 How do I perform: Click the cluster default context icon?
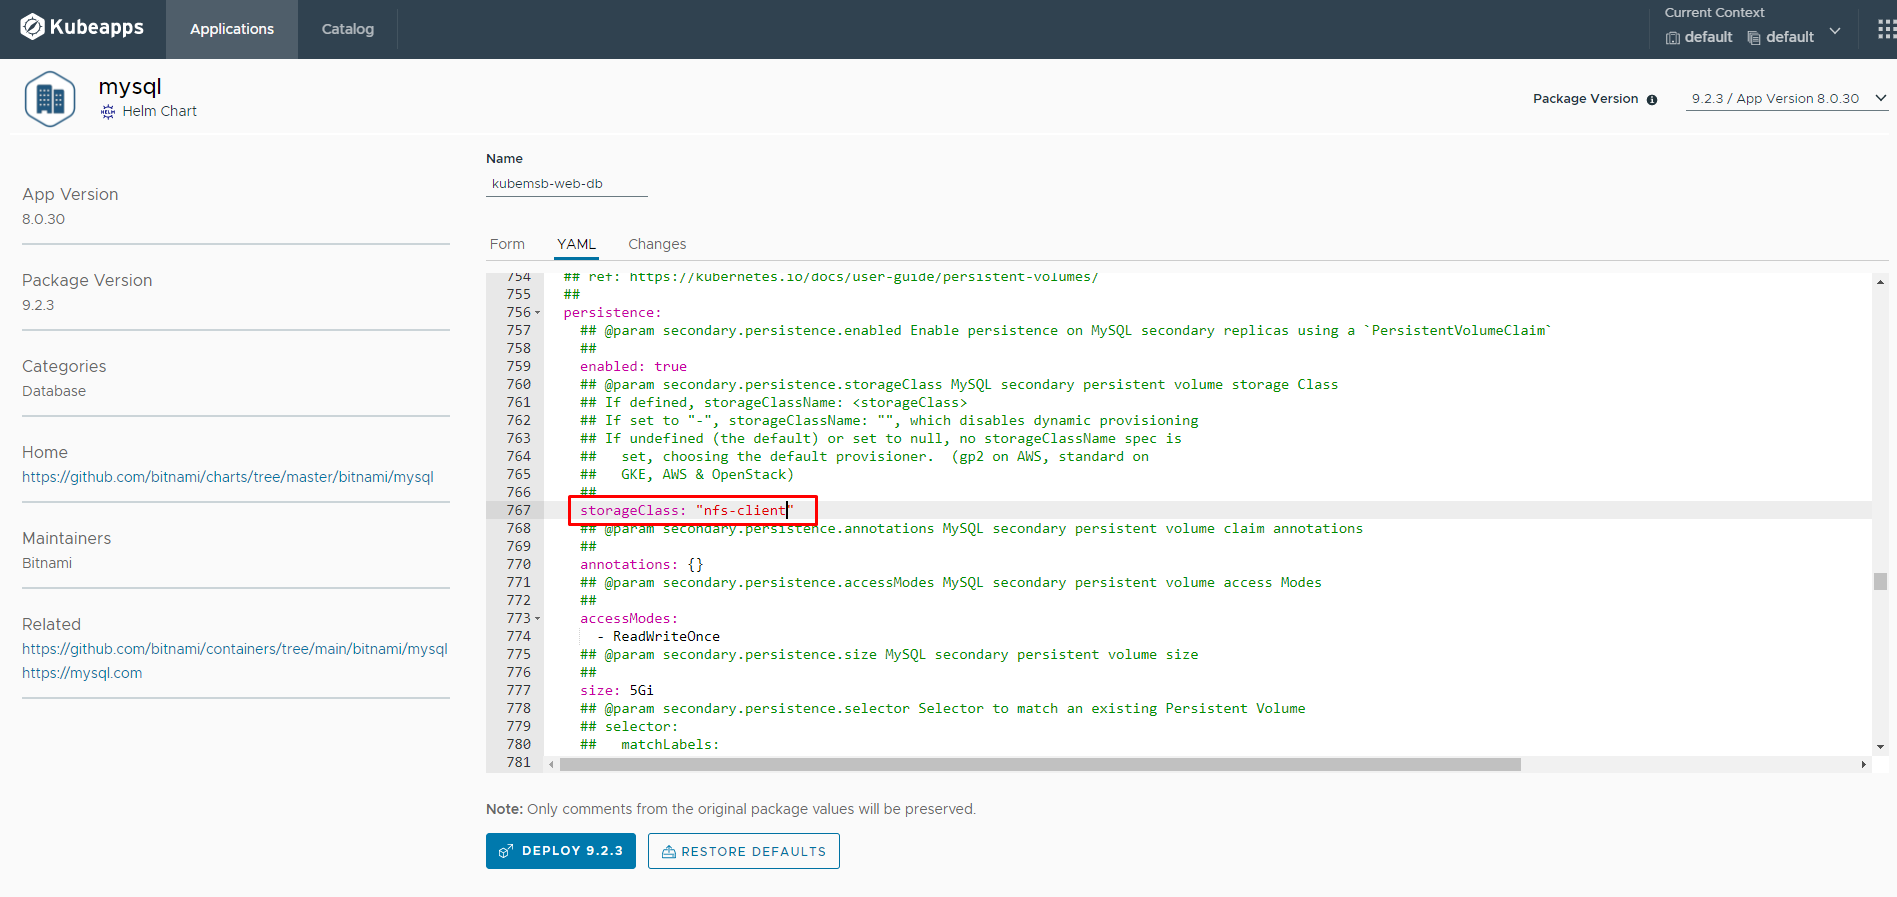pos(1673,38)
